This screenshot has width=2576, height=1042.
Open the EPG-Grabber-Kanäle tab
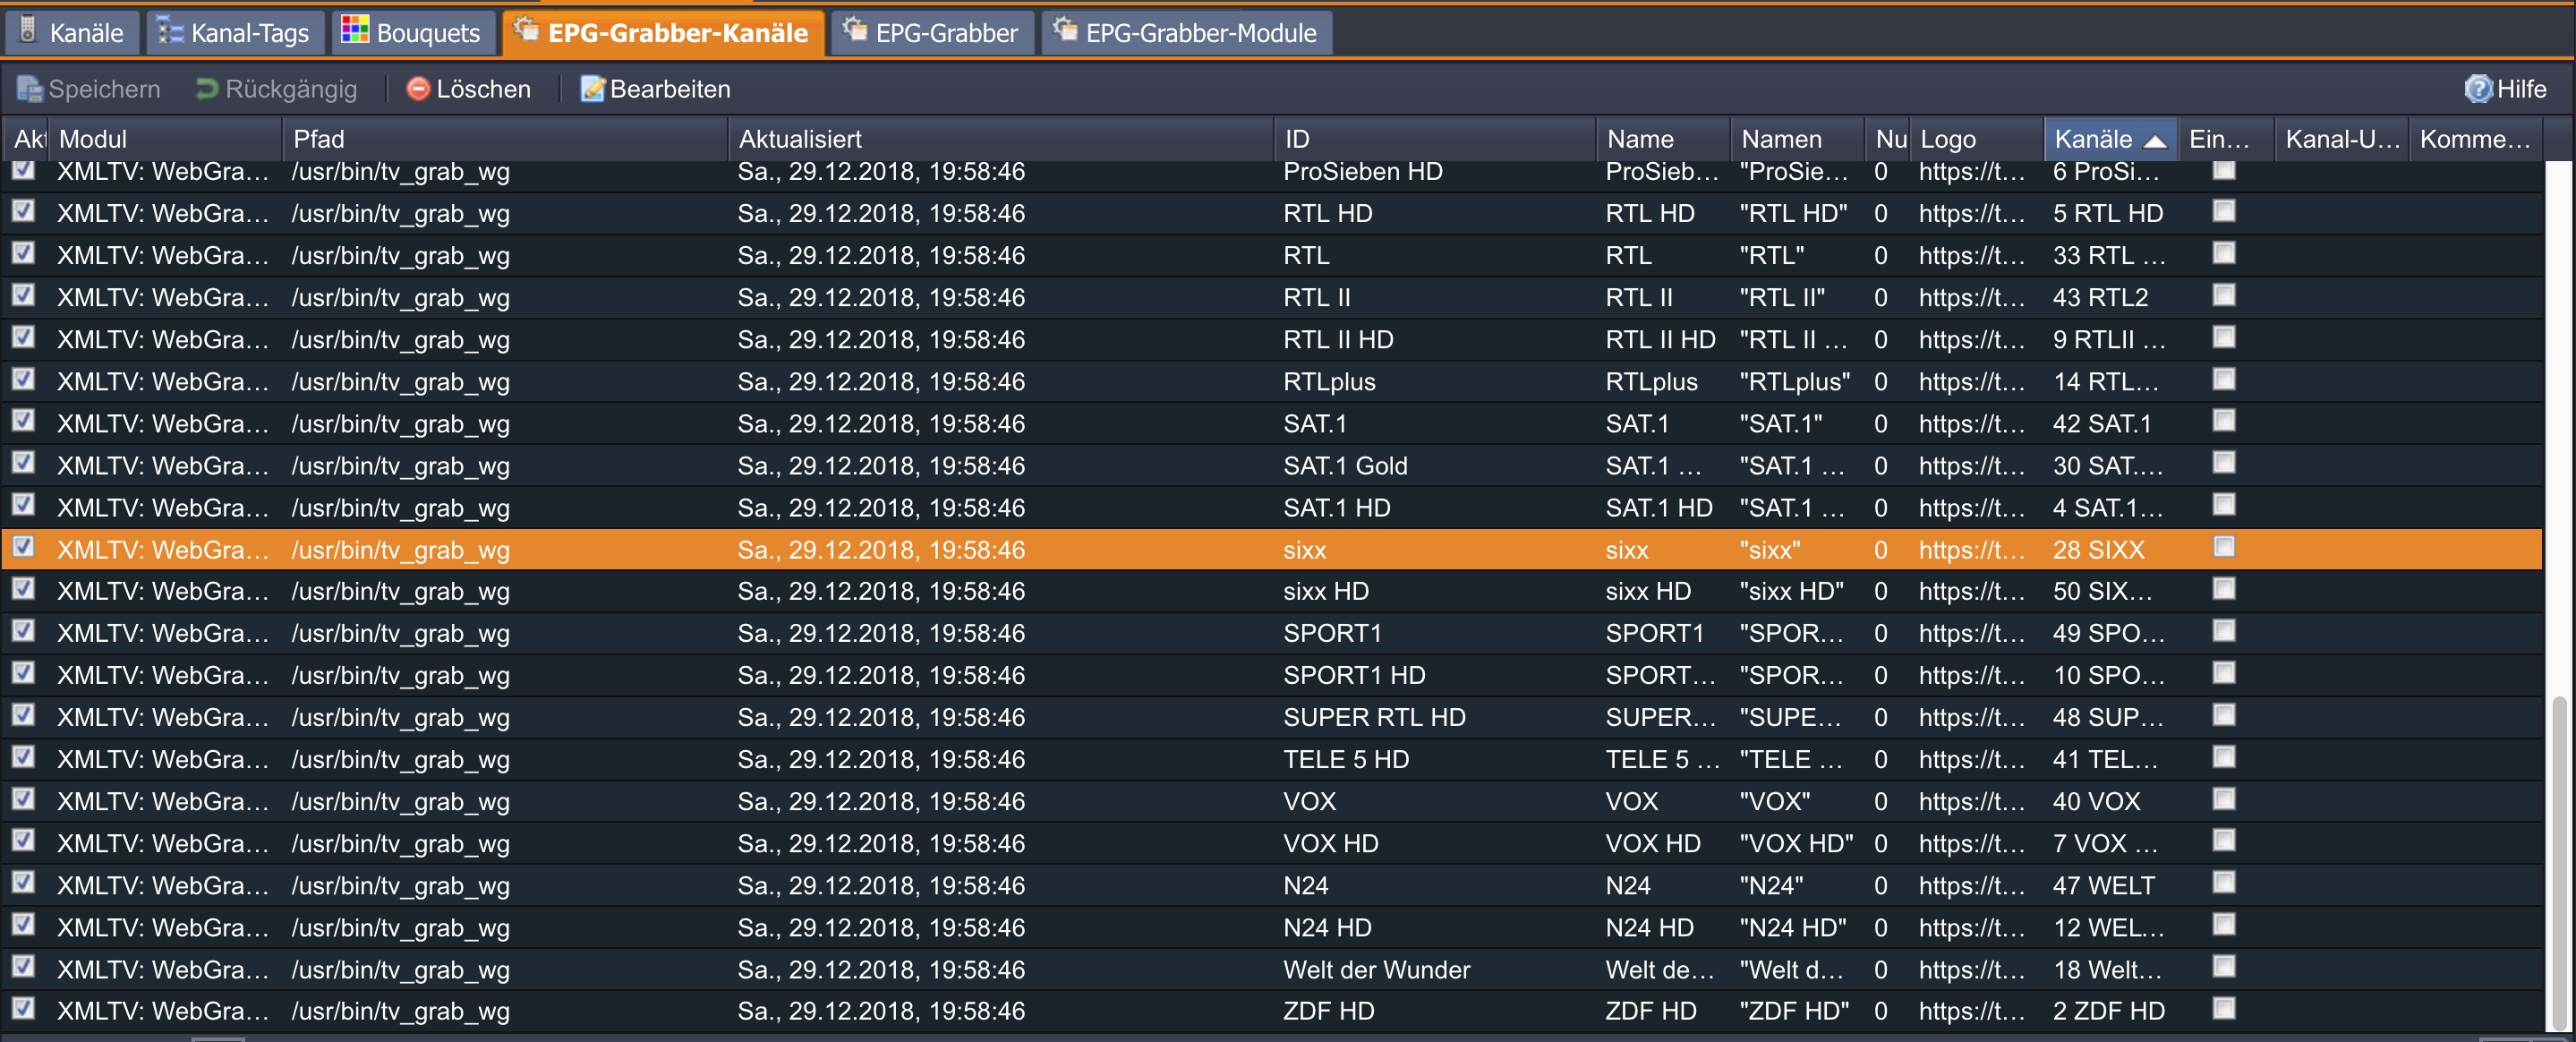point(664,32)
